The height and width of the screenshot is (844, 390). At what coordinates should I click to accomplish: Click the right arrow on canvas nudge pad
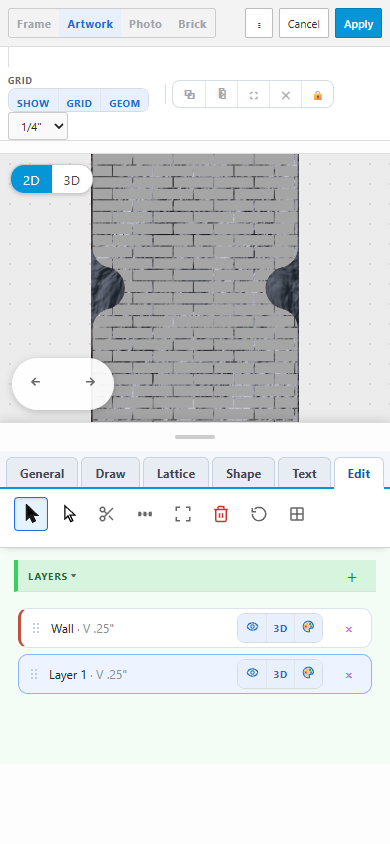click(x=90, y=382)
